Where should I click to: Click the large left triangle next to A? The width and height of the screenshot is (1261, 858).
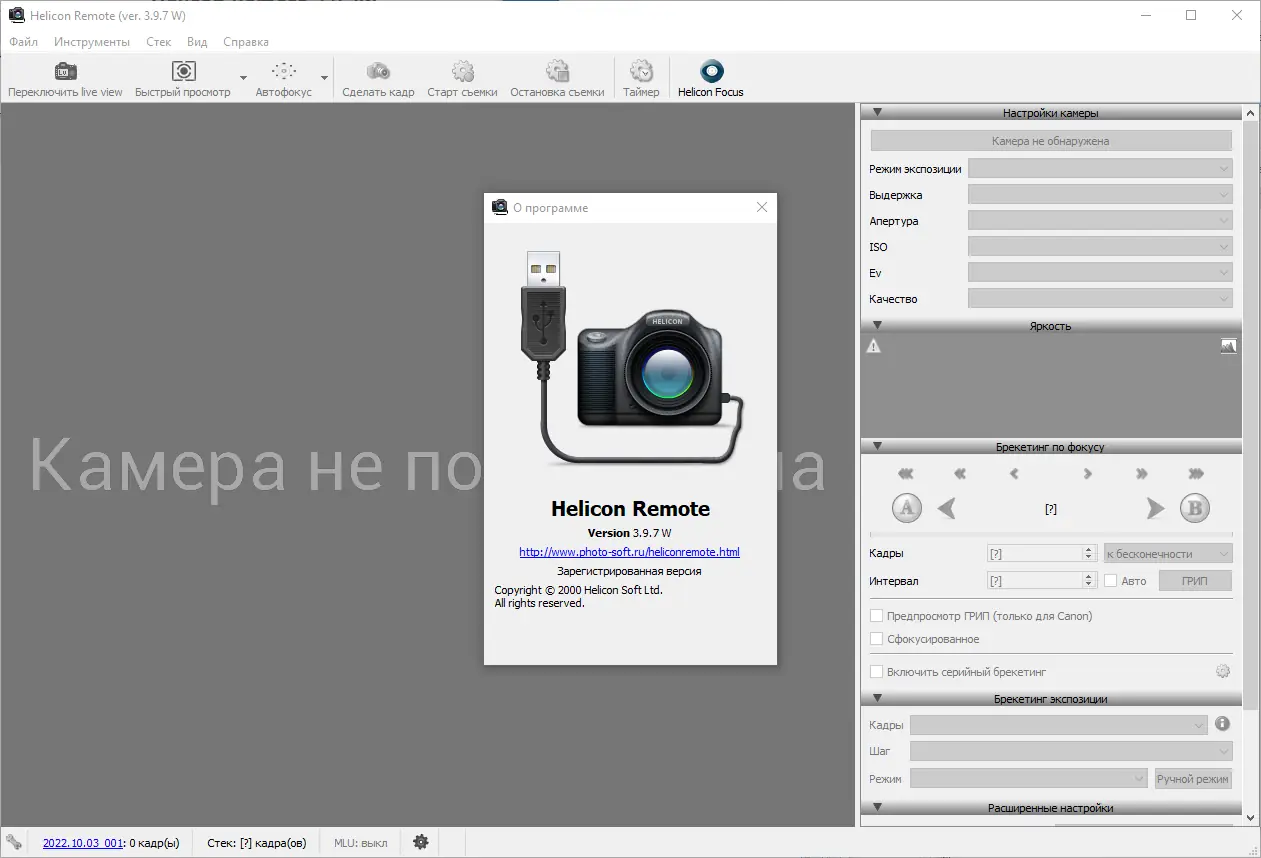pos(947,509)
